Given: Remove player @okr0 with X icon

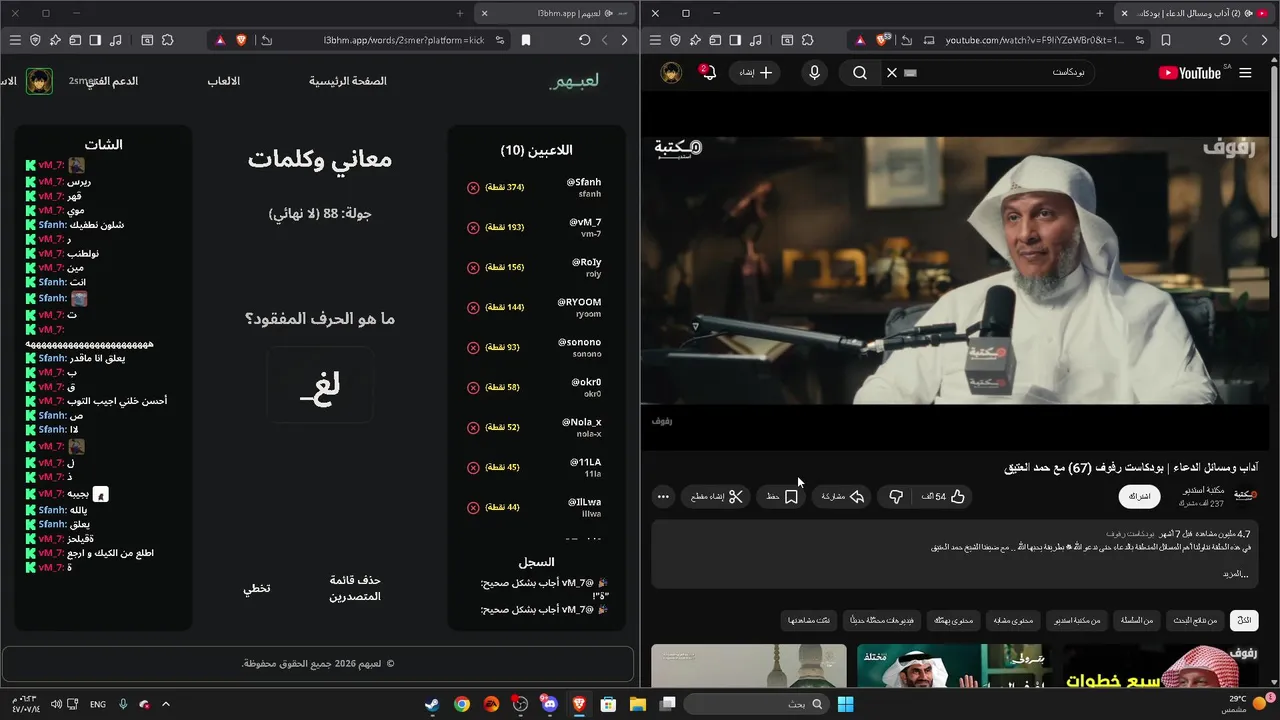Looking at the screenshot, I should (473, 388).
